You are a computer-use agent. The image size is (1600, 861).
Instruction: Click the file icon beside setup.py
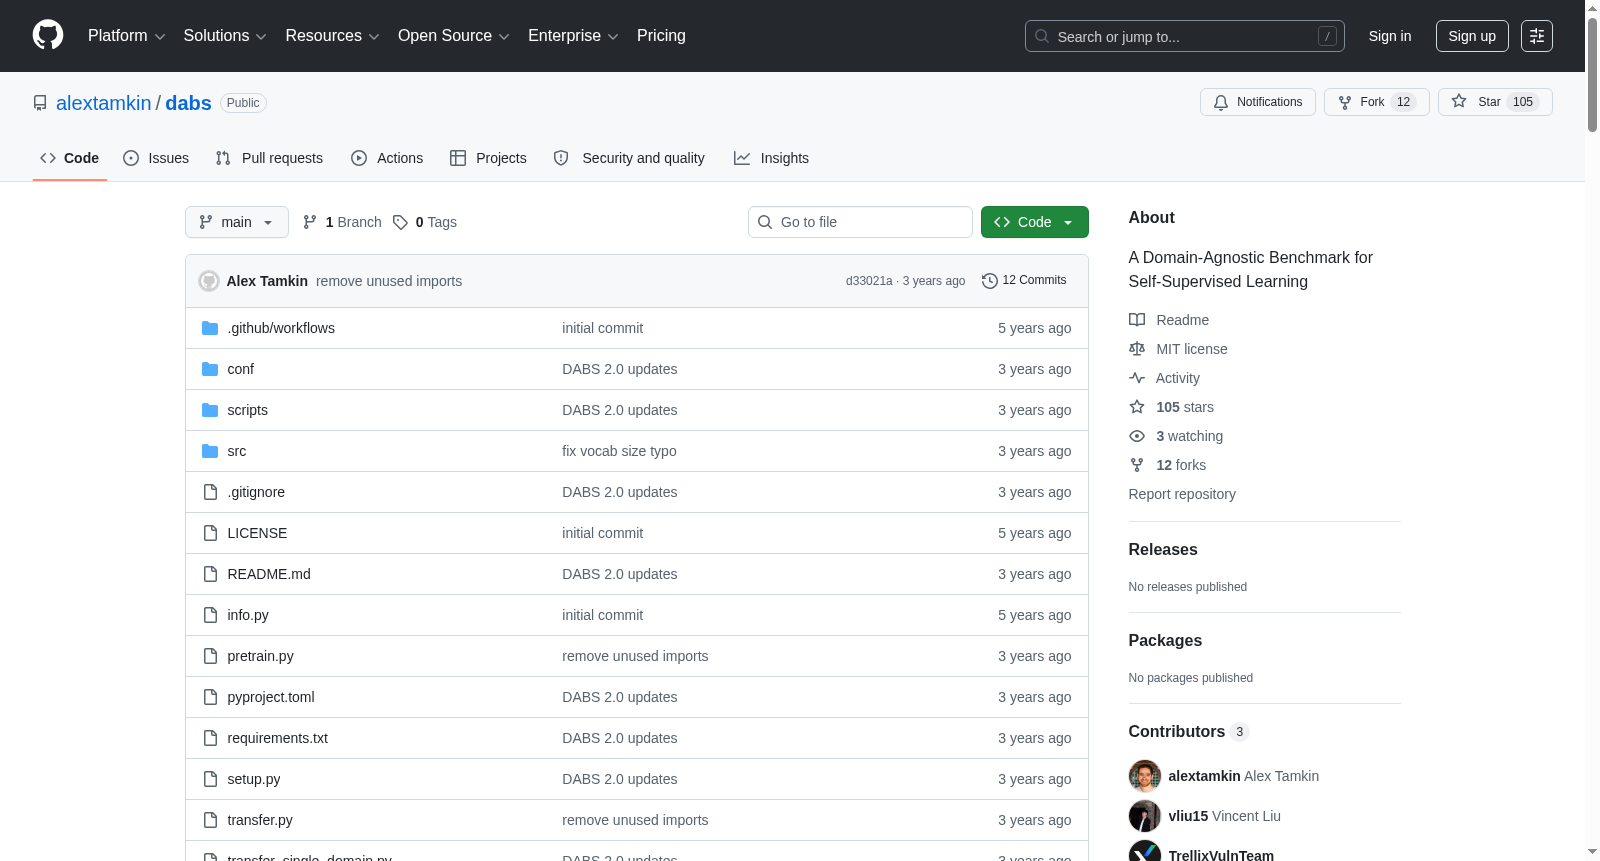(x=210, y=779)
